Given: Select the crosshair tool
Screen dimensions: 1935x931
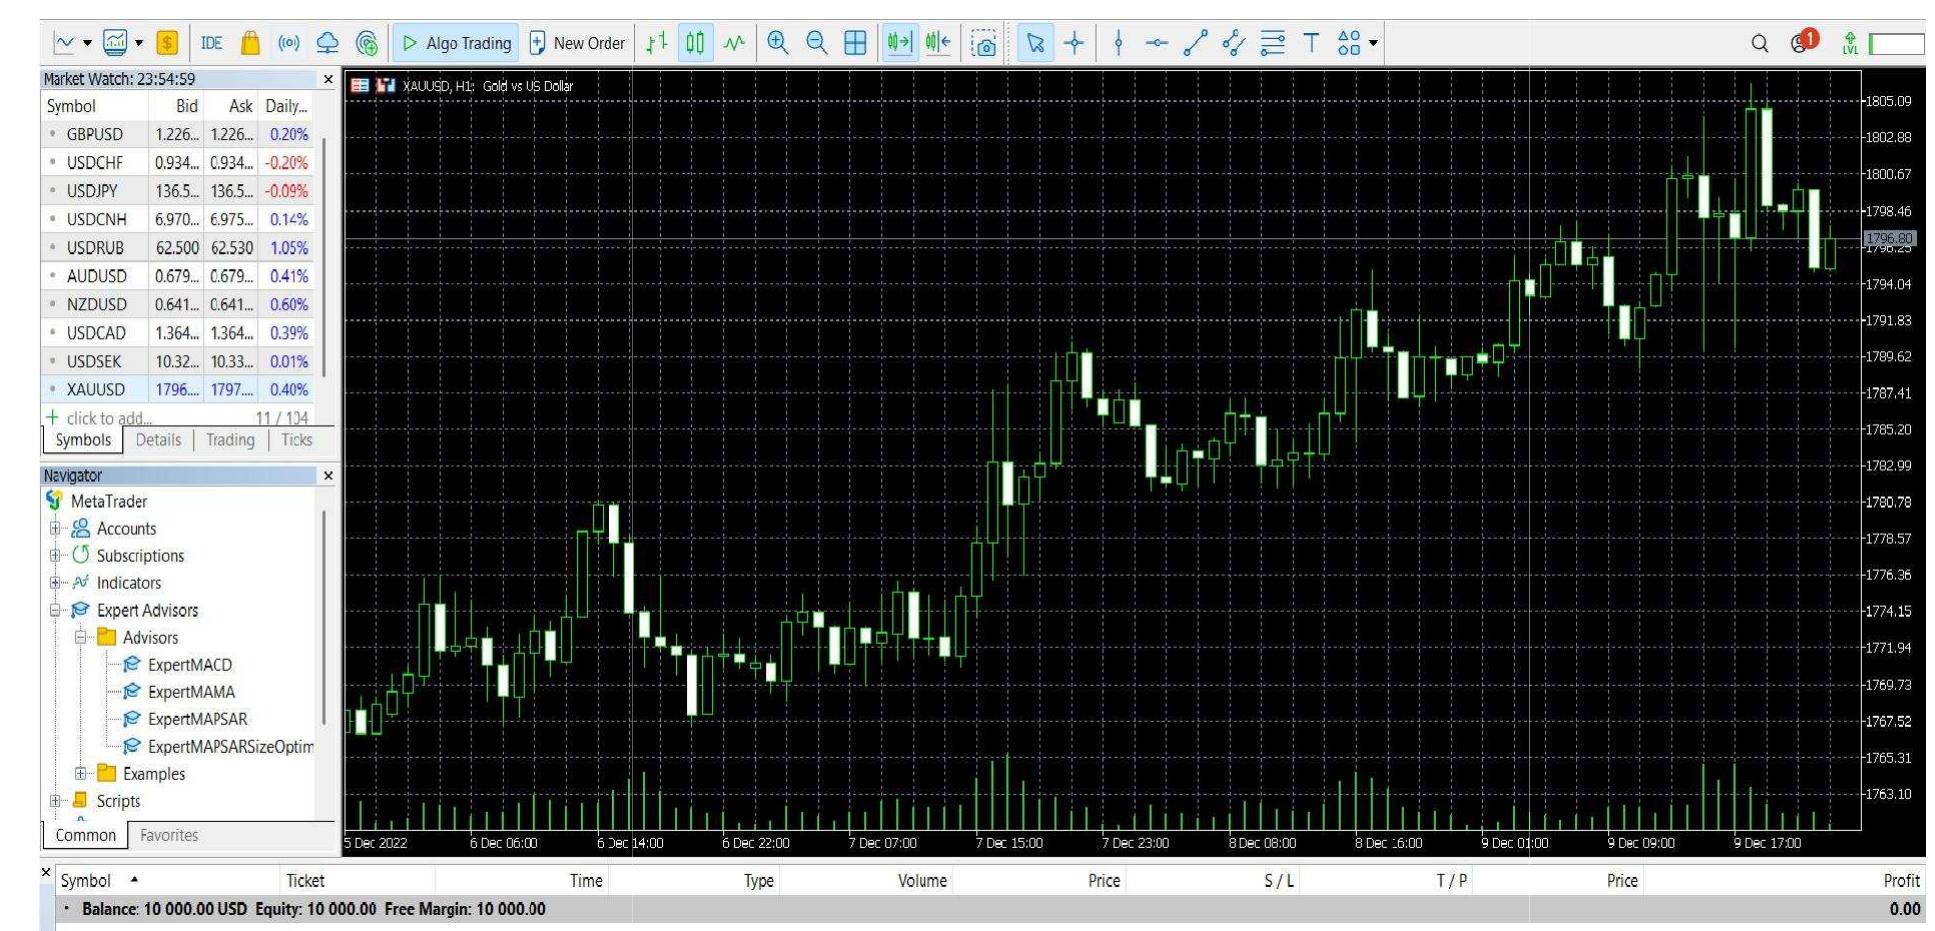Looking at the screenshot, I should 1075,43.
